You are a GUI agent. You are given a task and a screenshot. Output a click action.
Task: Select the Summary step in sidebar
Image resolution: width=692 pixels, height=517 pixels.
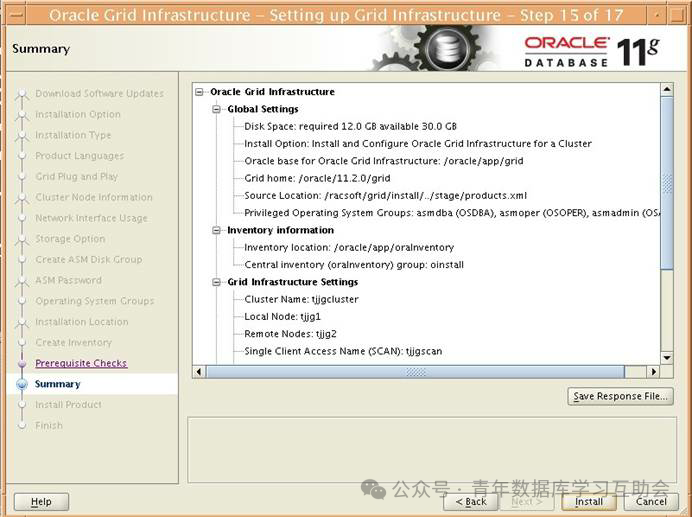point(58,384)
